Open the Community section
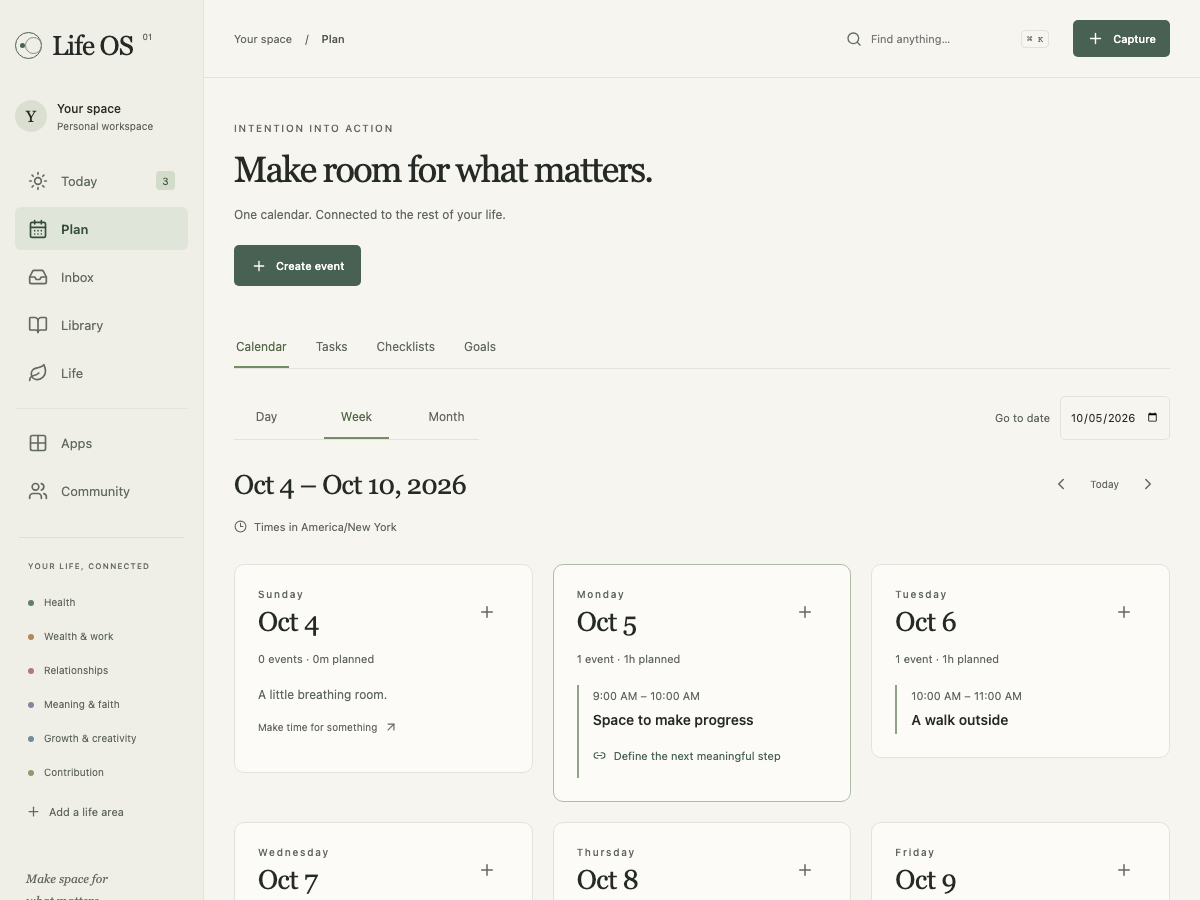This screenshot has height=900, width=1200. coord(101,491)
